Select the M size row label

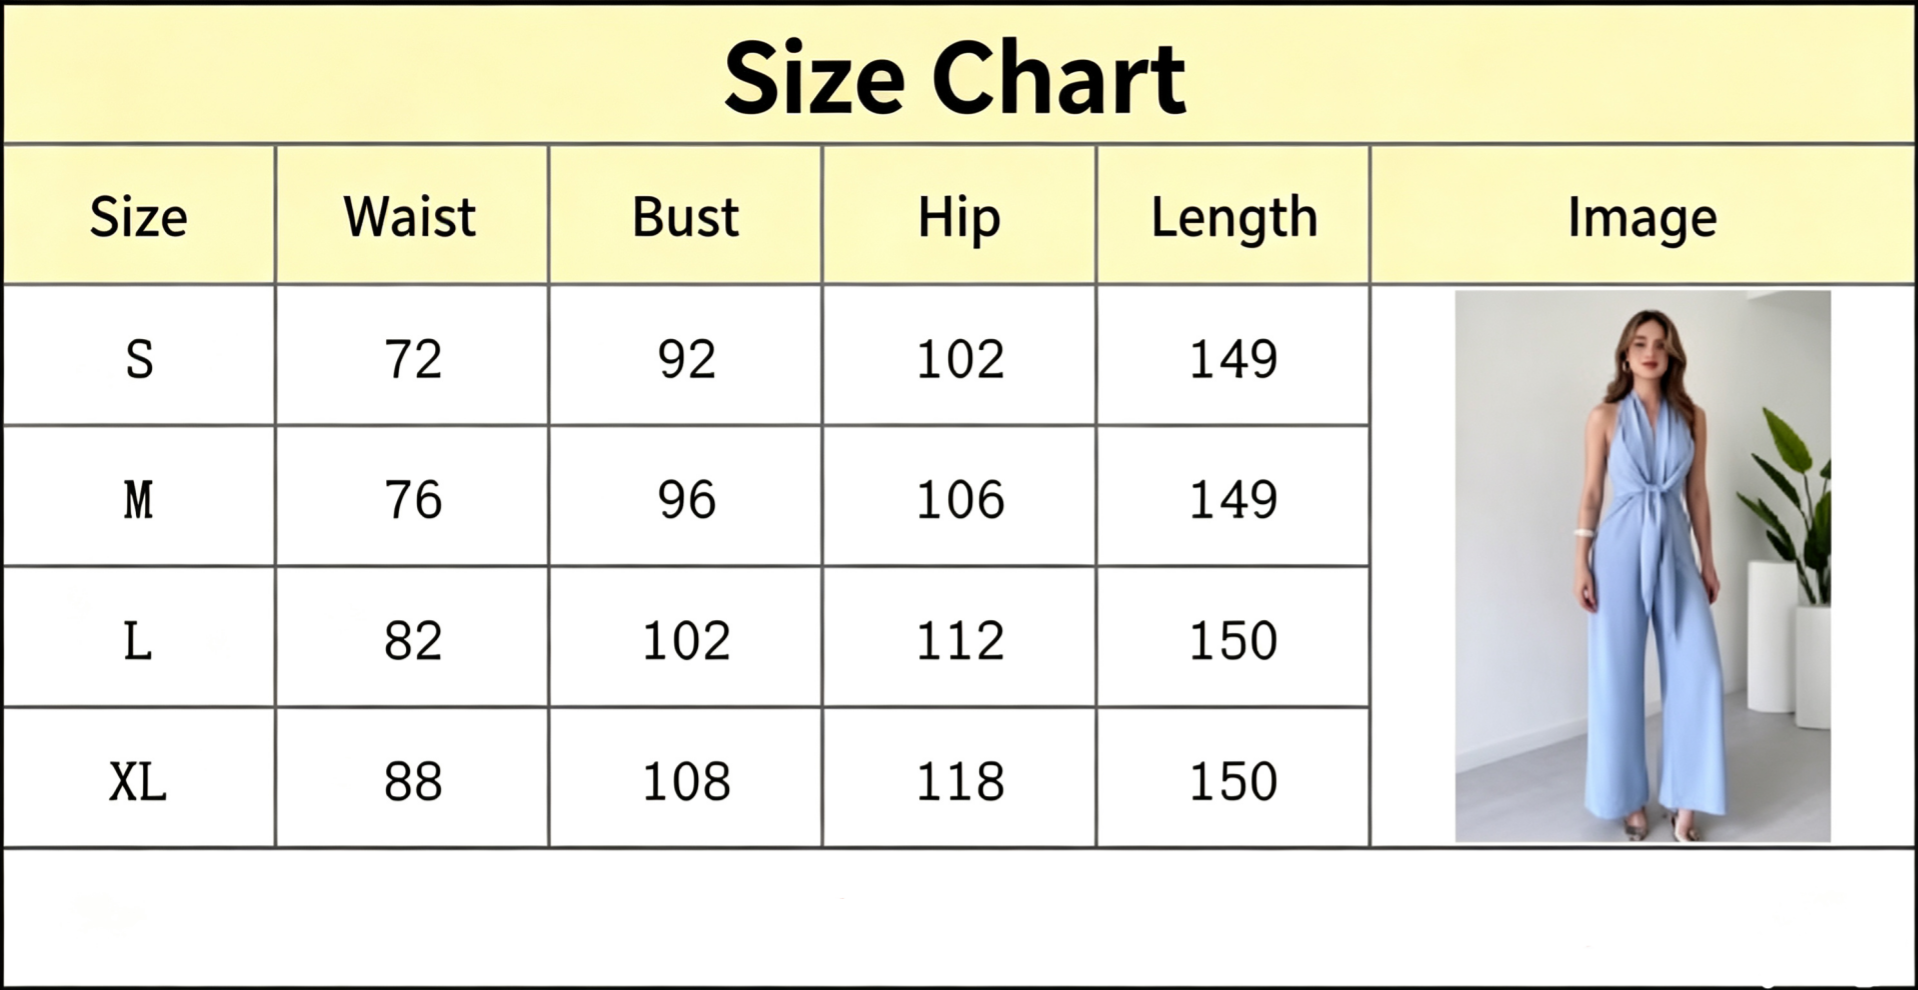(x=139, y=500)
